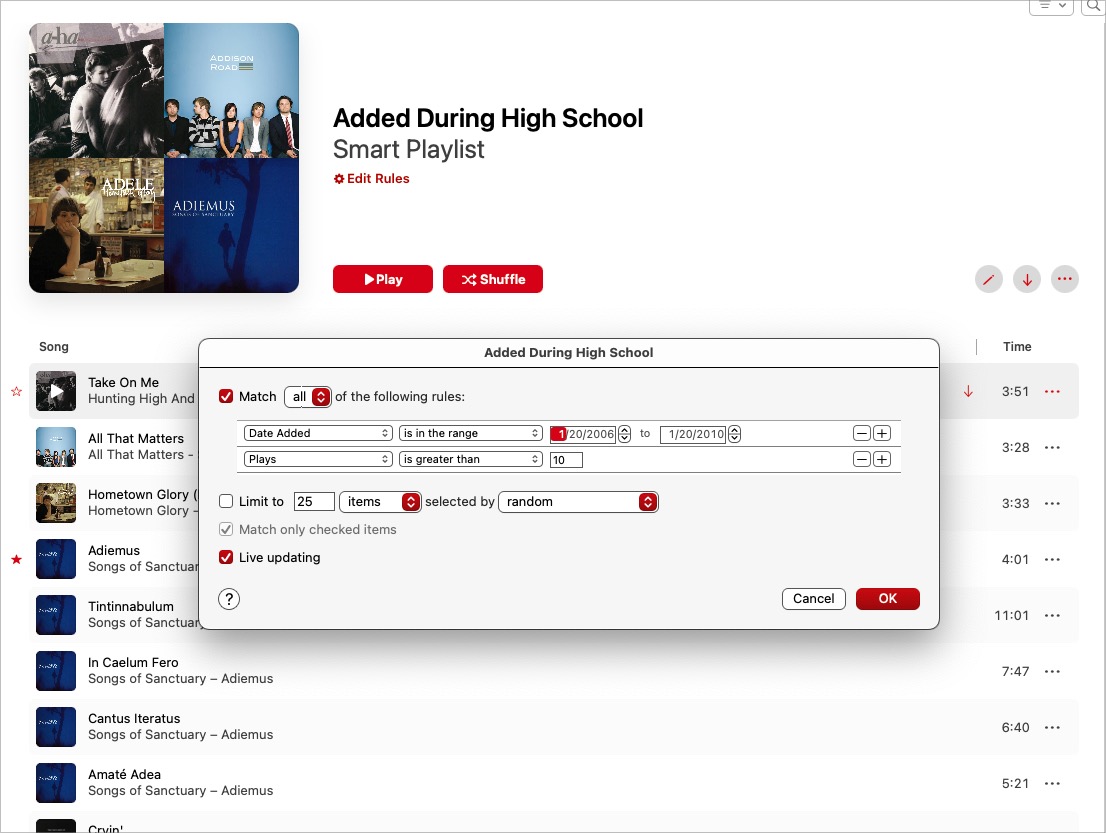Add a rule after the Plays rule
The height and width of the screenshot is (833, 1106).
point(882,460)
